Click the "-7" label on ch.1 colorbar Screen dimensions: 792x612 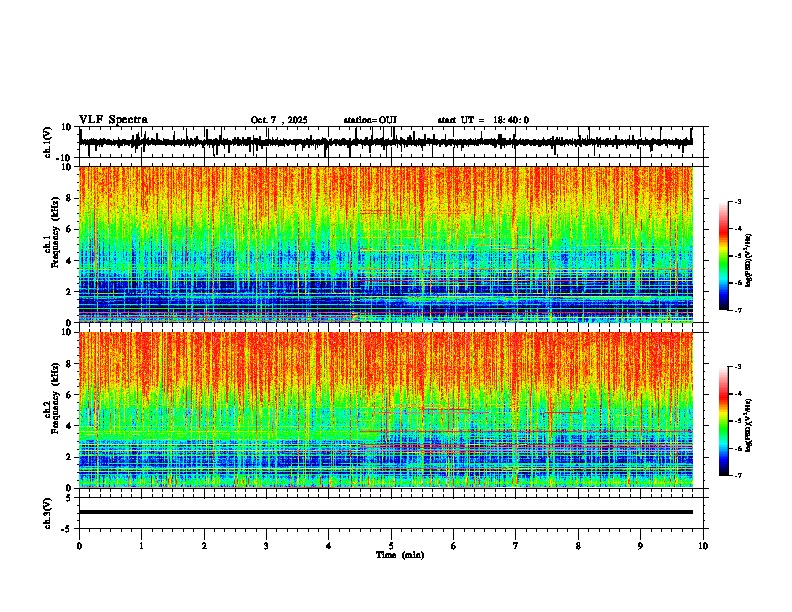pos(737,310)
